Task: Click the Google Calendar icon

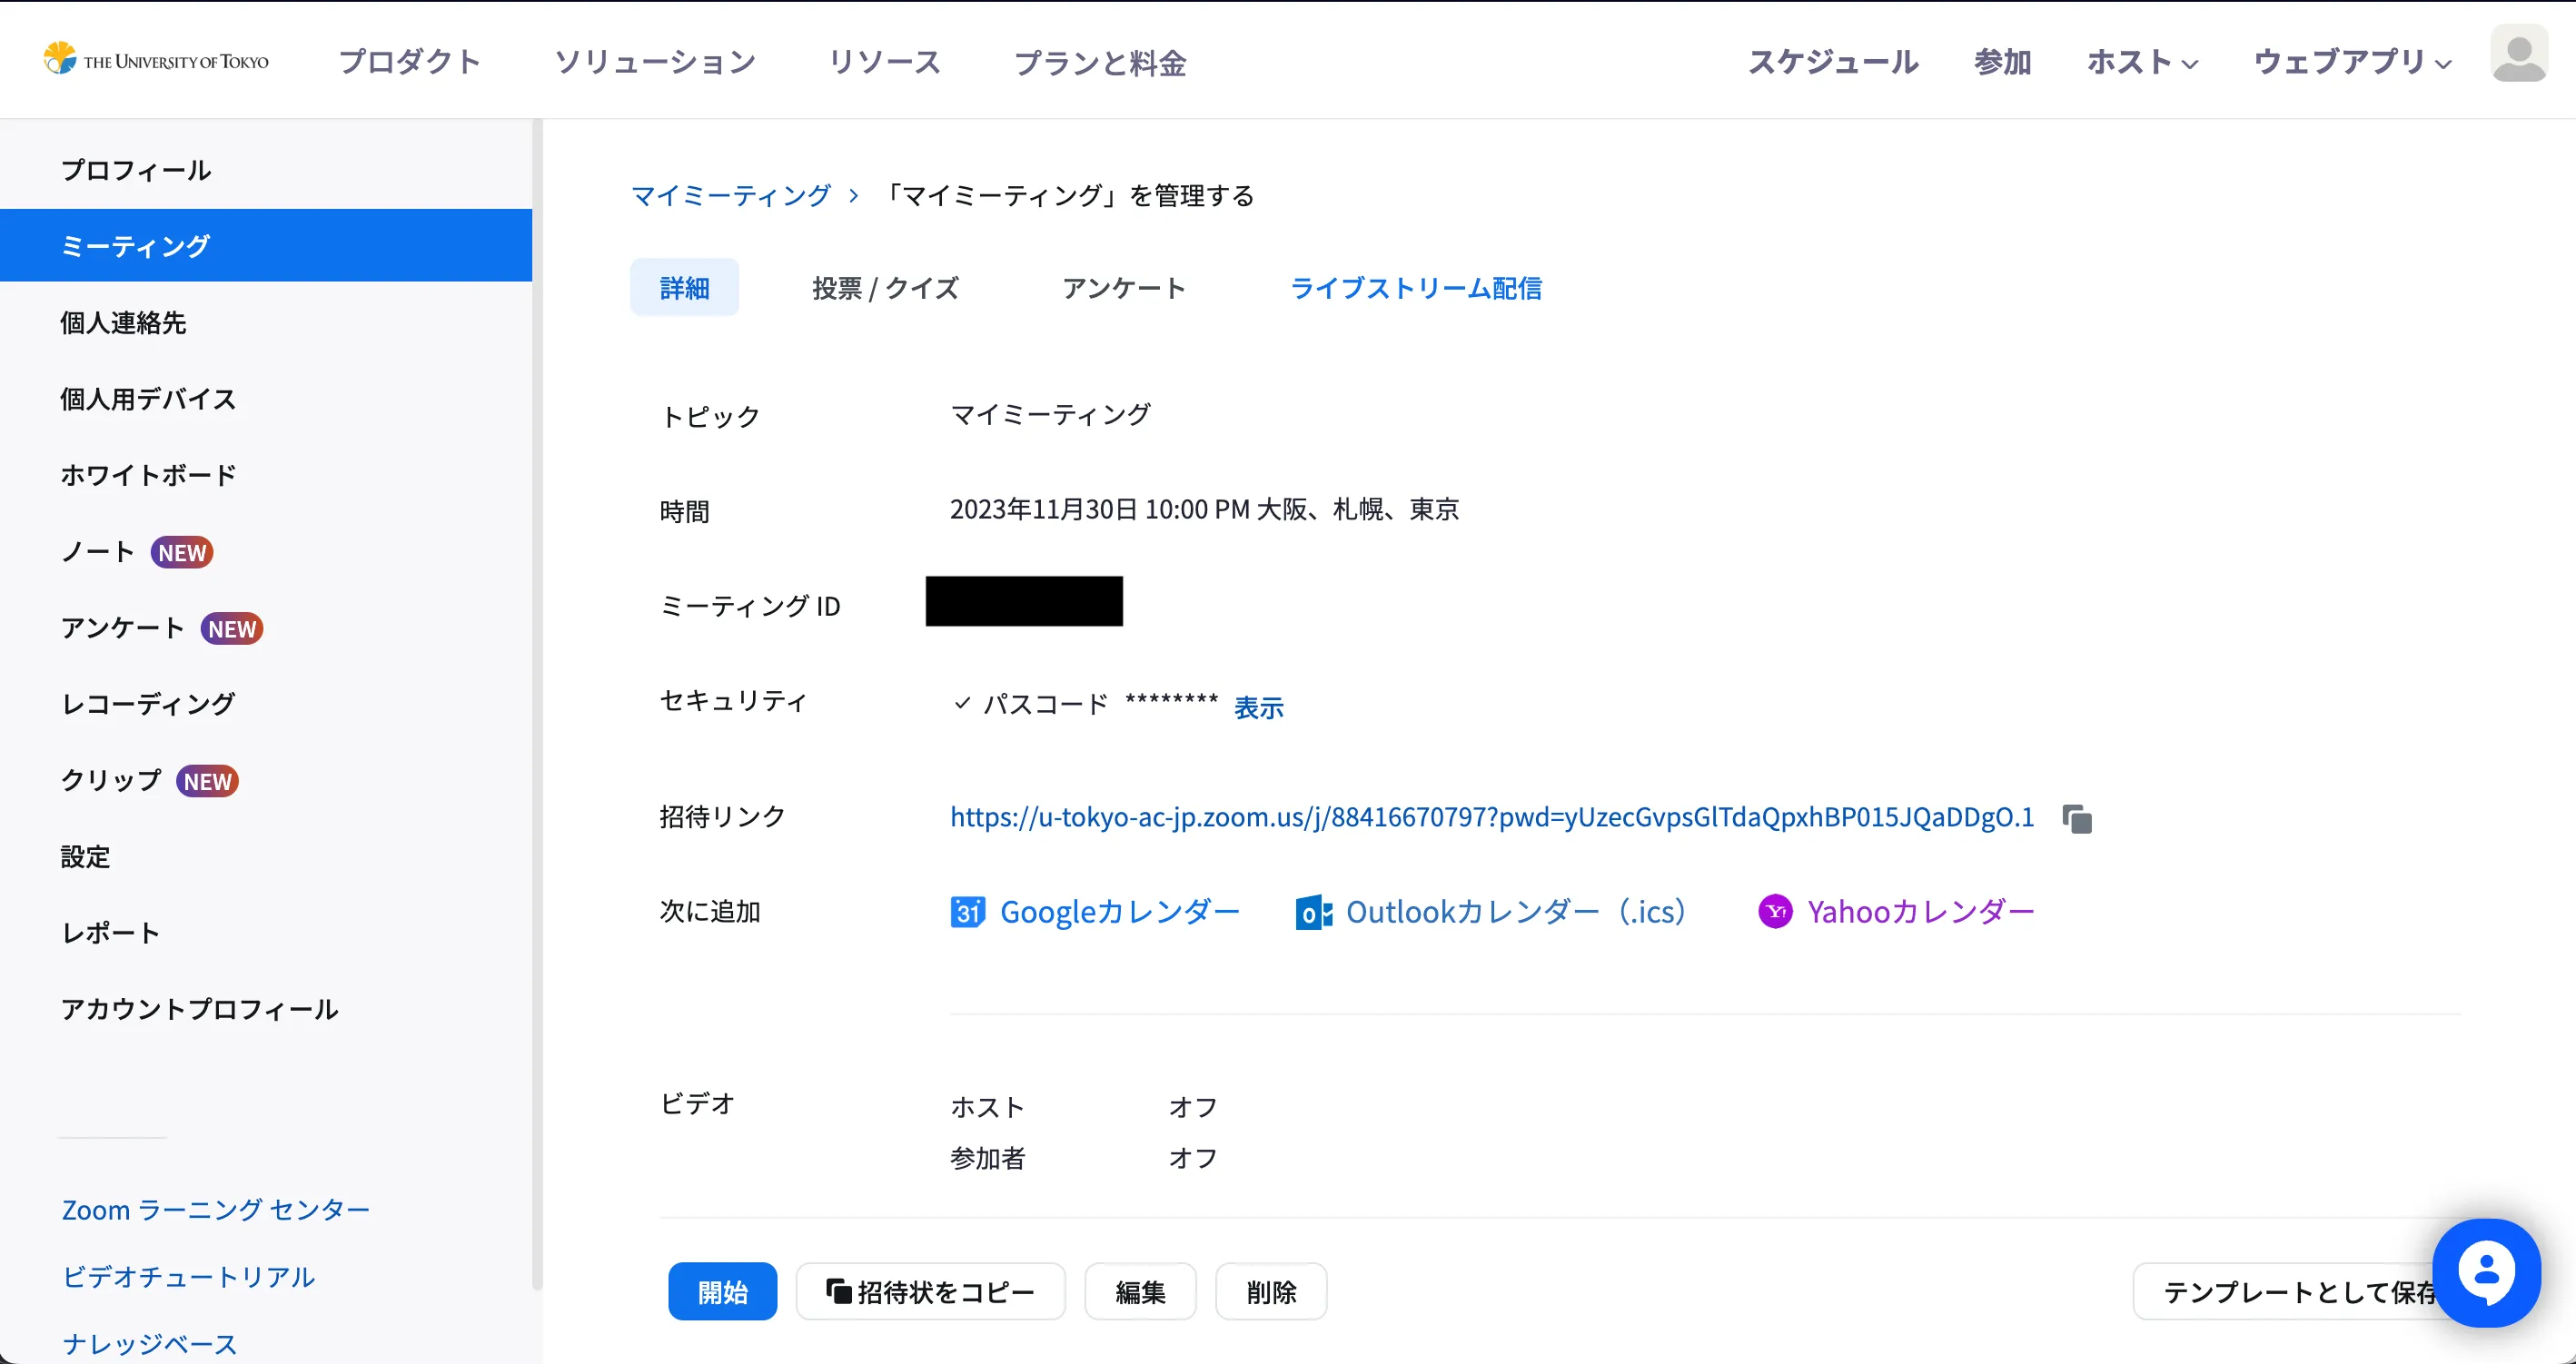Action: [967, 912]
